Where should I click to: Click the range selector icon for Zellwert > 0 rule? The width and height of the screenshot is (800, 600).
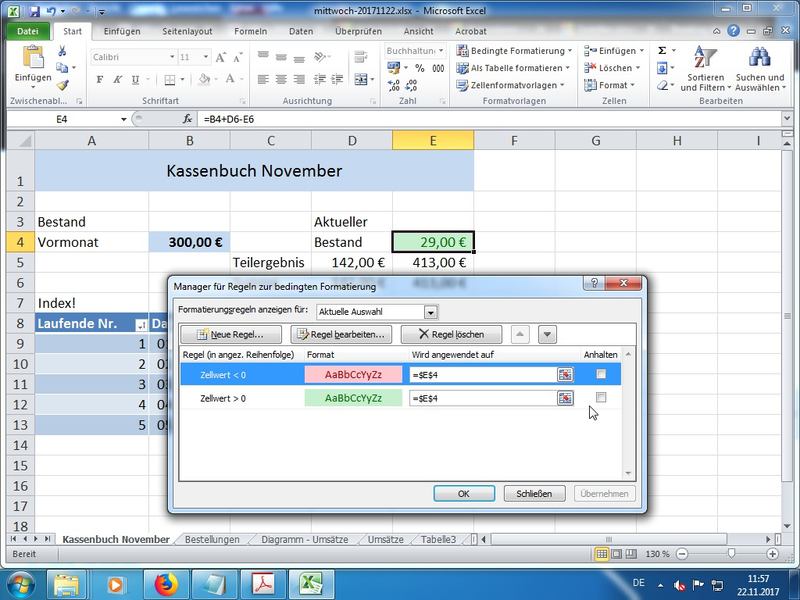click(x=566, y=398)
